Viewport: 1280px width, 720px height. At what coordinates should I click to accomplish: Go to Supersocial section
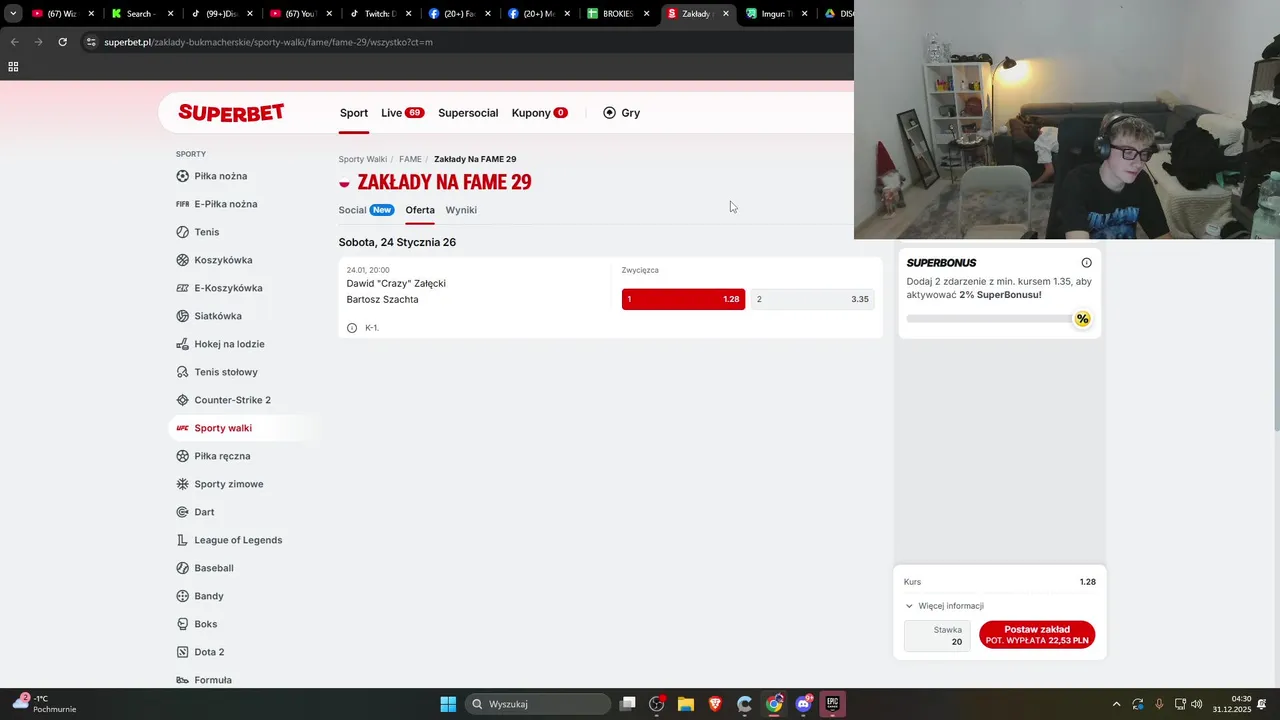[x=468, y=113]
